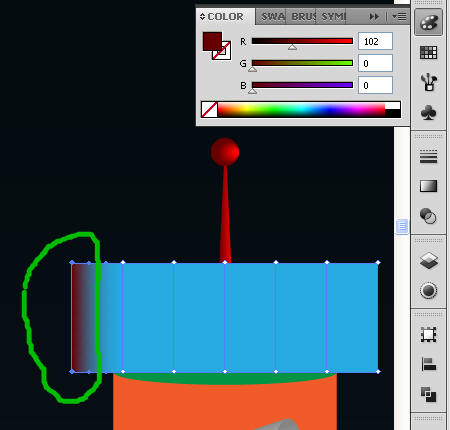Screen dimensions: 450x430
Task: Collapse panel group with double arrows
Action: (374, 16)
